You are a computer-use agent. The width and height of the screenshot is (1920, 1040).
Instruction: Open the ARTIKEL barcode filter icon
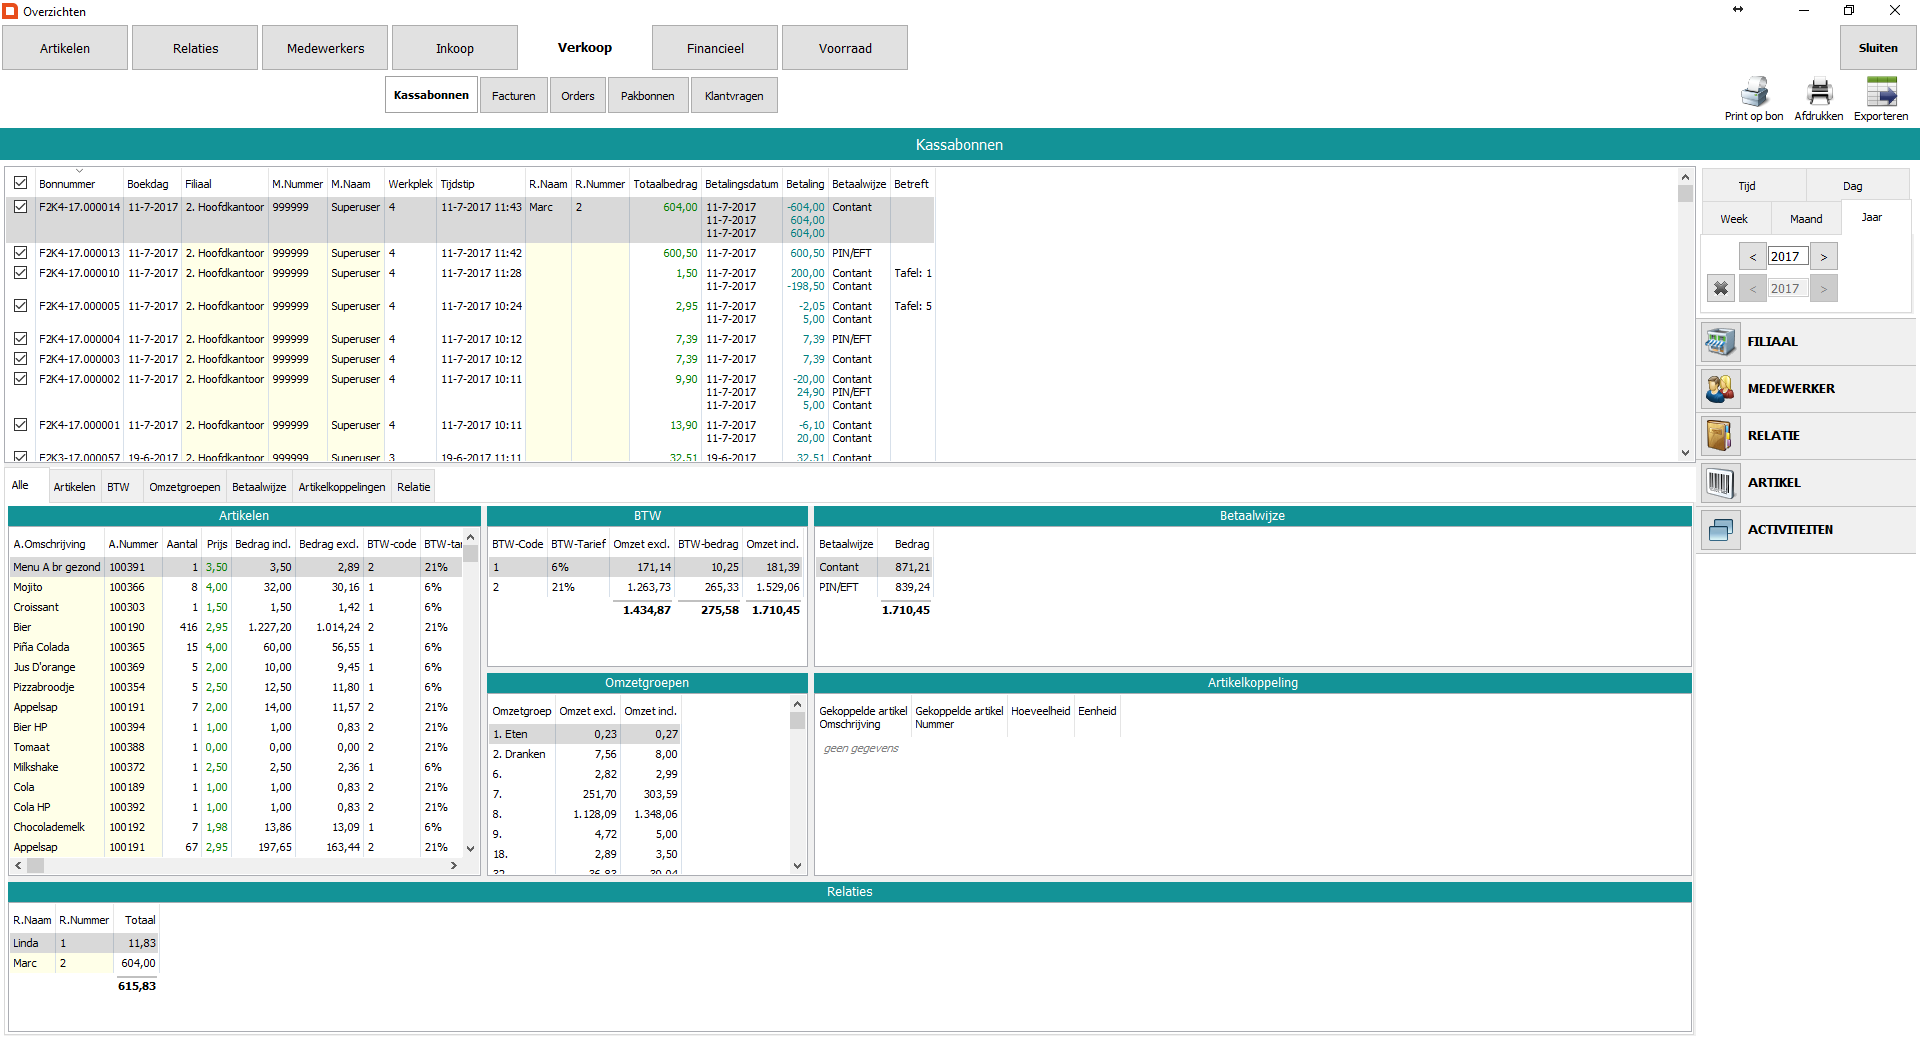(x=1720, y=483)
